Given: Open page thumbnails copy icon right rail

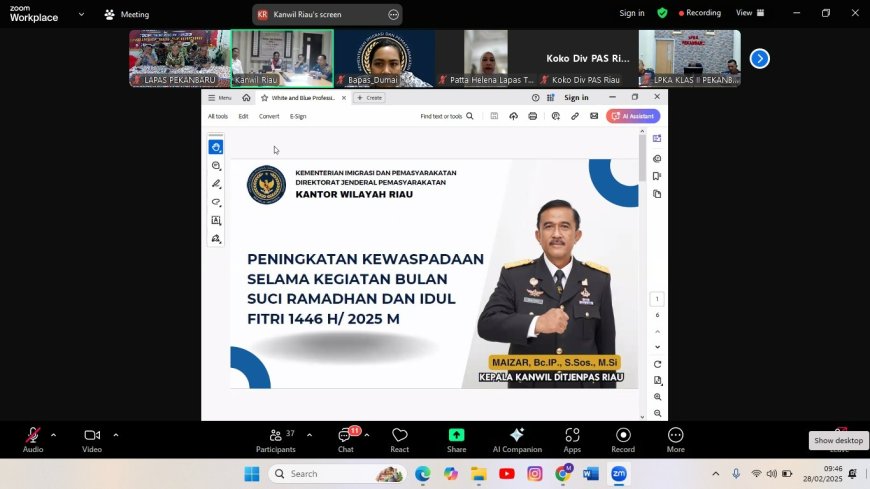Looking at the screenshot, I should (657, 194).
